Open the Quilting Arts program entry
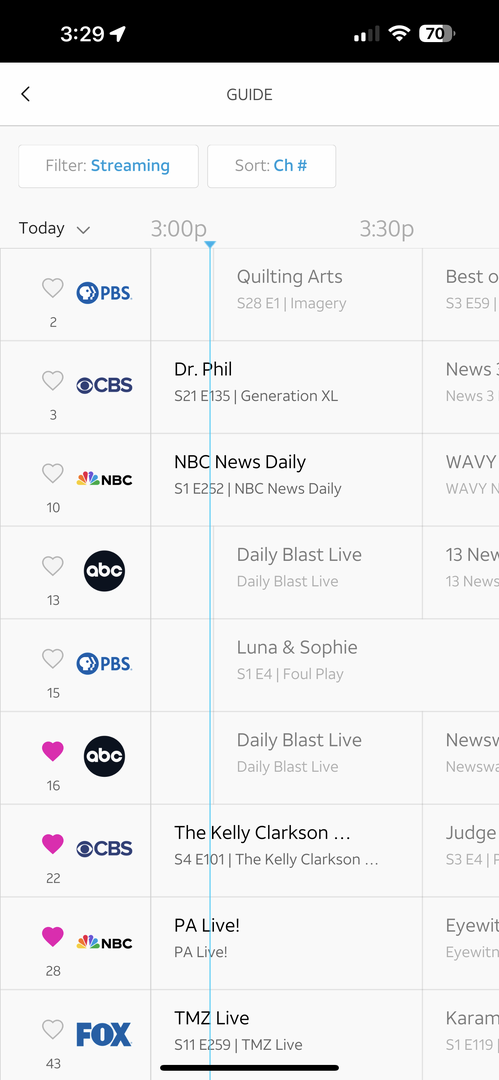This screenshot has width=499, height=1080. pos(318,294)
